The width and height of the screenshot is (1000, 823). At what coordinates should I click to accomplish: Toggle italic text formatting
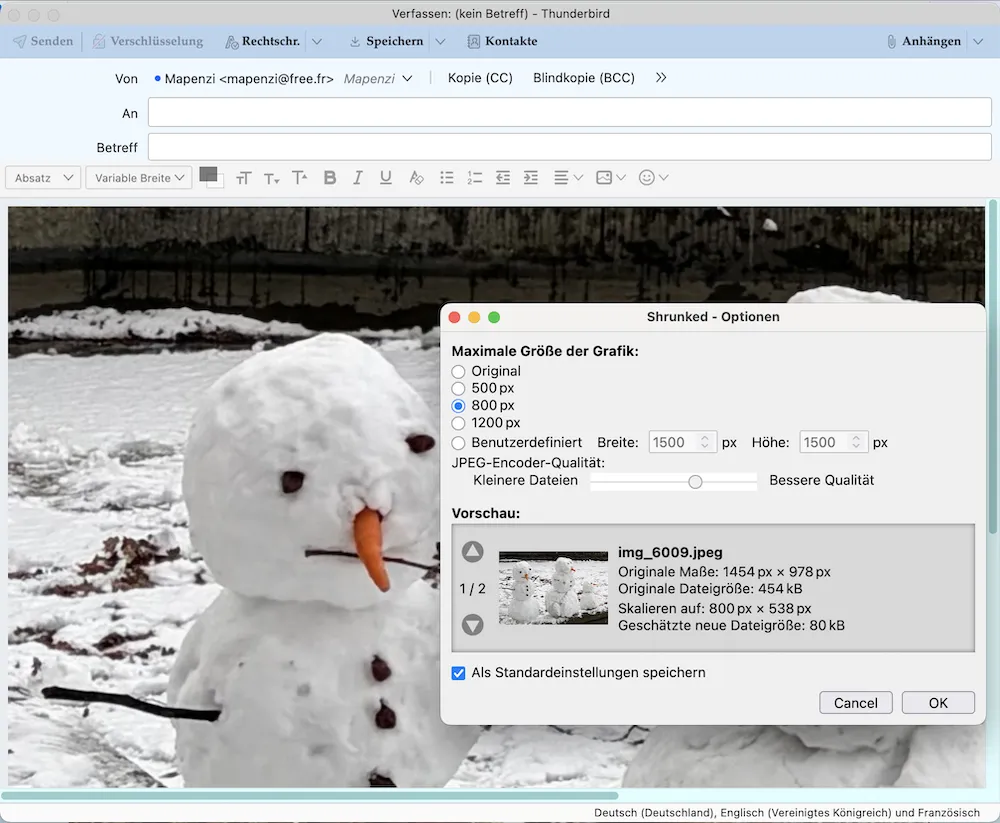coord(358,177)
